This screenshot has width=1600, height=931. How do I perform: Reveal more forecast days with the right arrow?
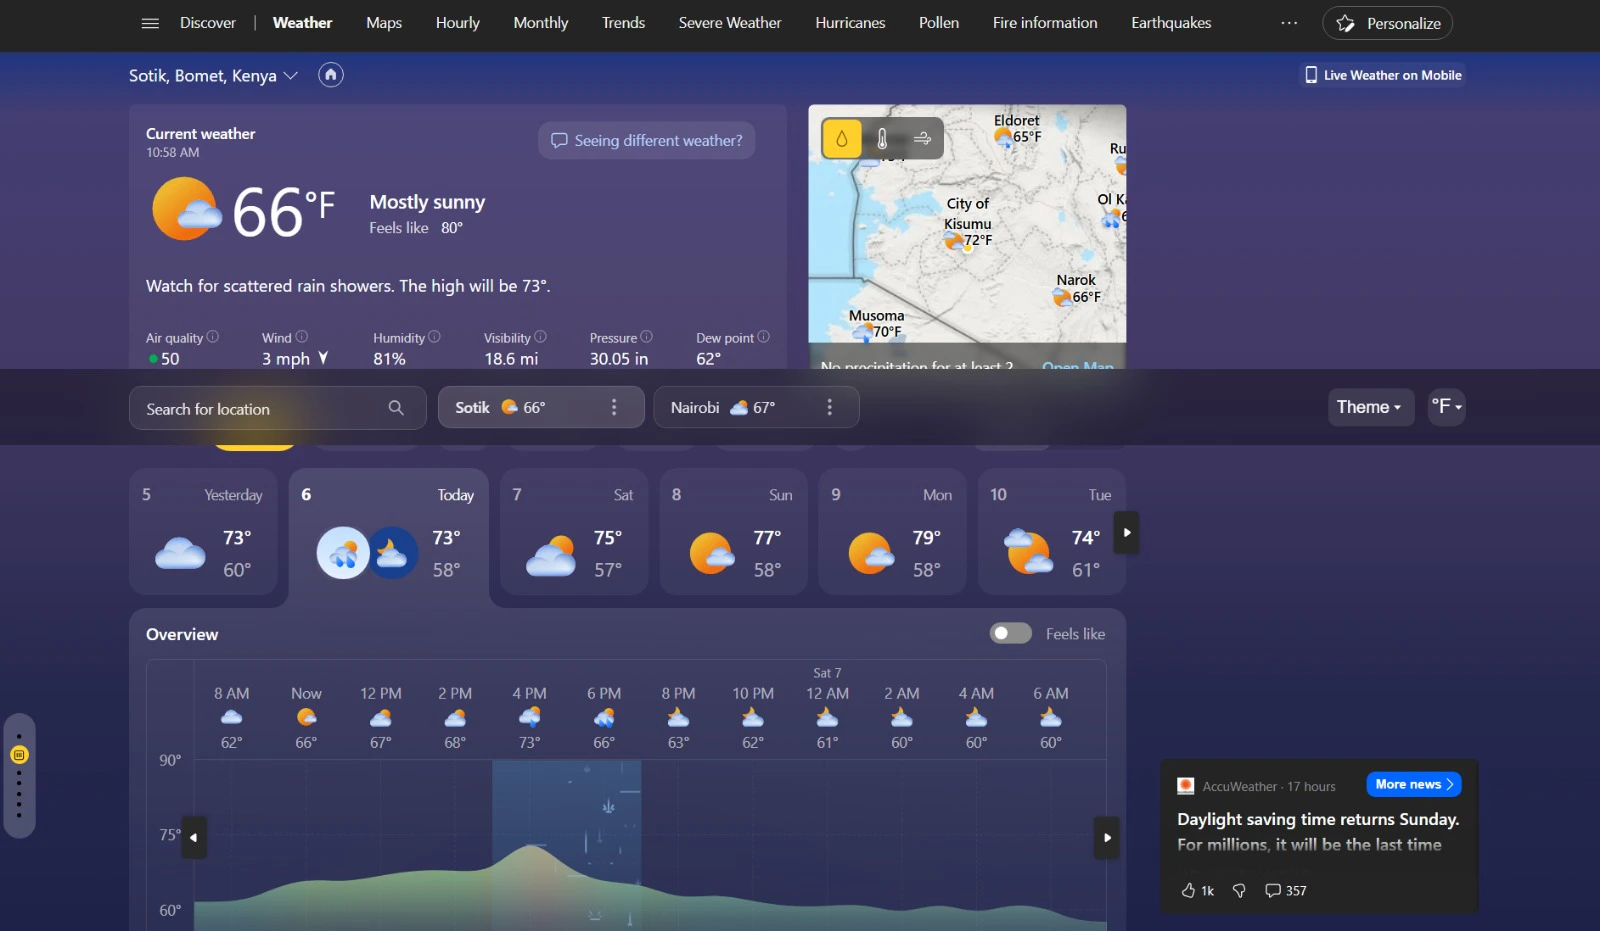tap(1126, 533)
